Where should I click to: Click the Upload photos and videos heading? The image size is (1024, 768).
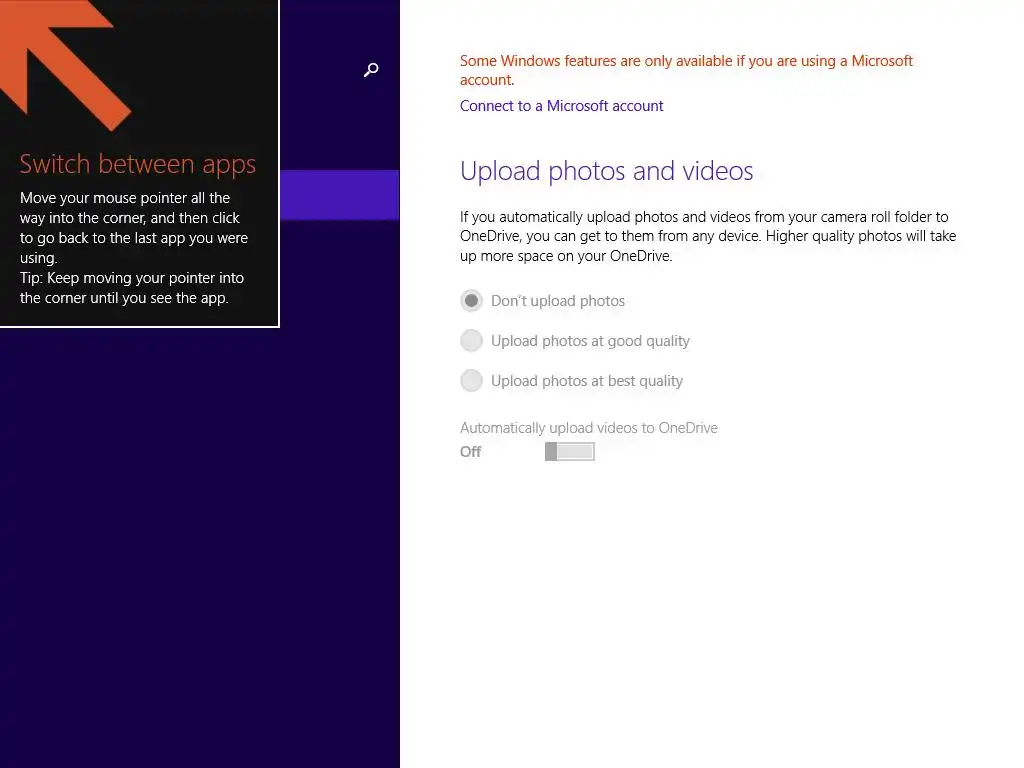(606, 171)
